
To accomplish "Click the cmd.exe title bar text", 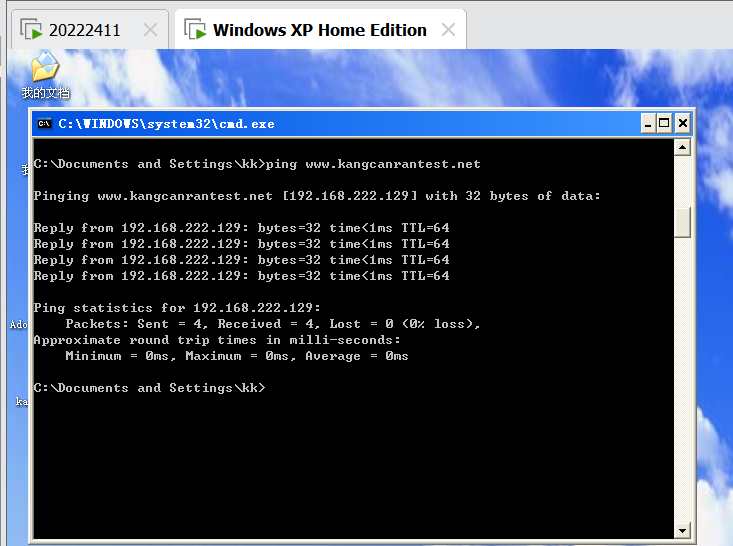I will [166, 124].
